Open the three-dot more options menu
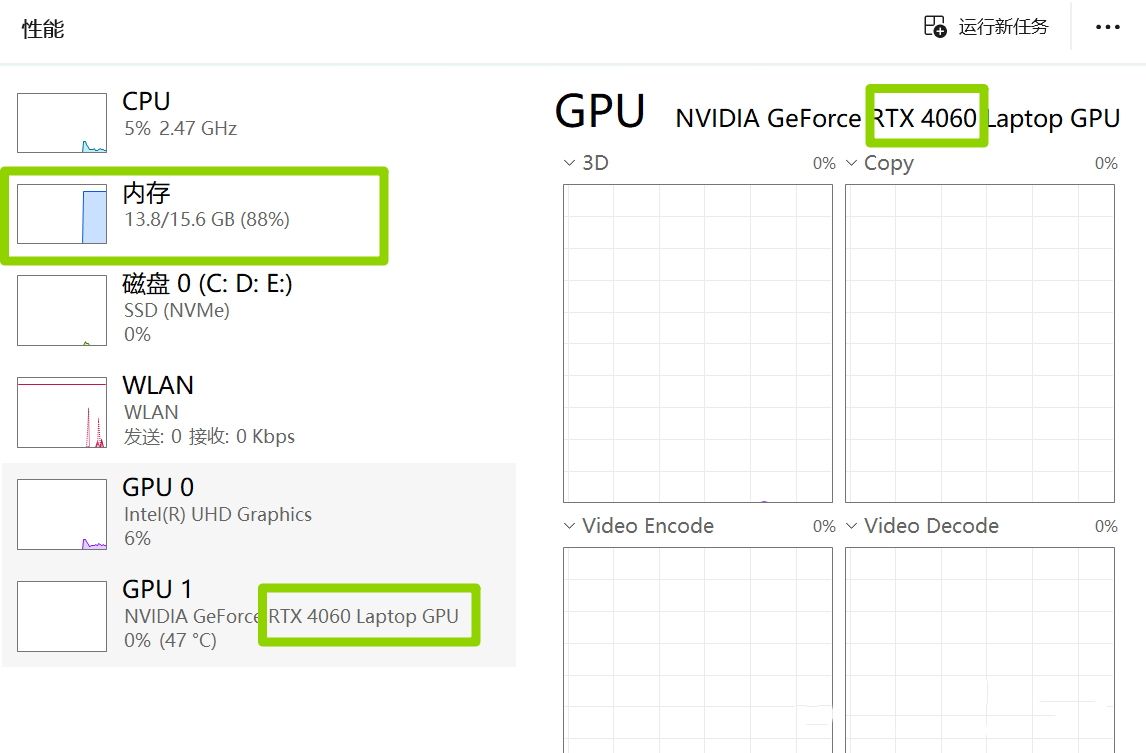This screenshot has width=1146, height=753. point(1108,27)
